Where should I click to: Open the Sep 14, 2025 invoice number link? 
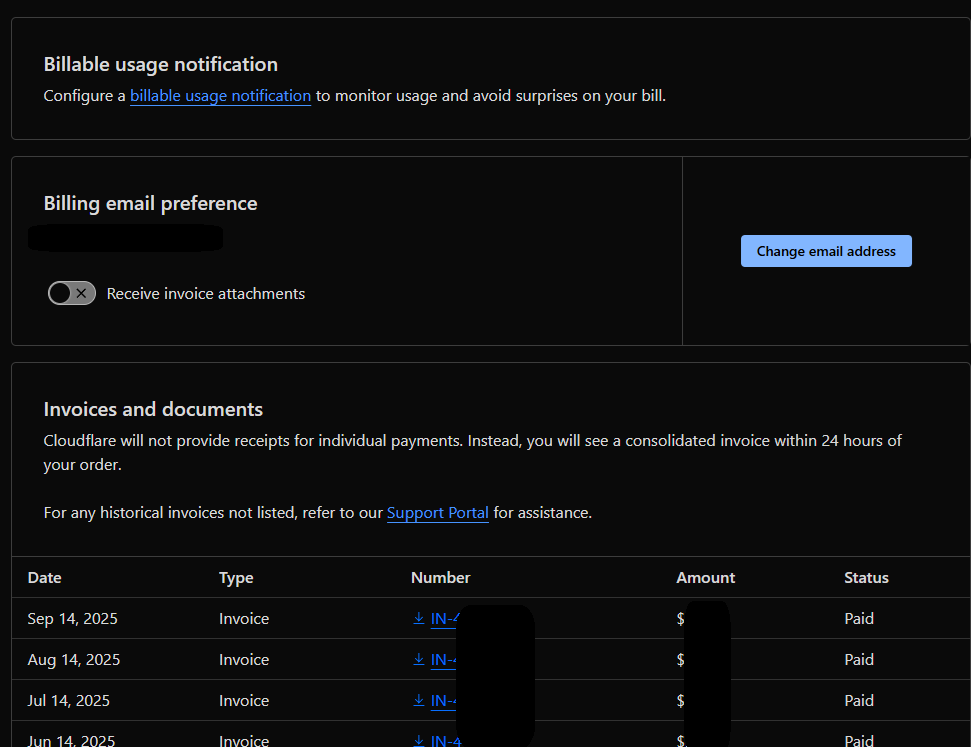tap(445, 619)
